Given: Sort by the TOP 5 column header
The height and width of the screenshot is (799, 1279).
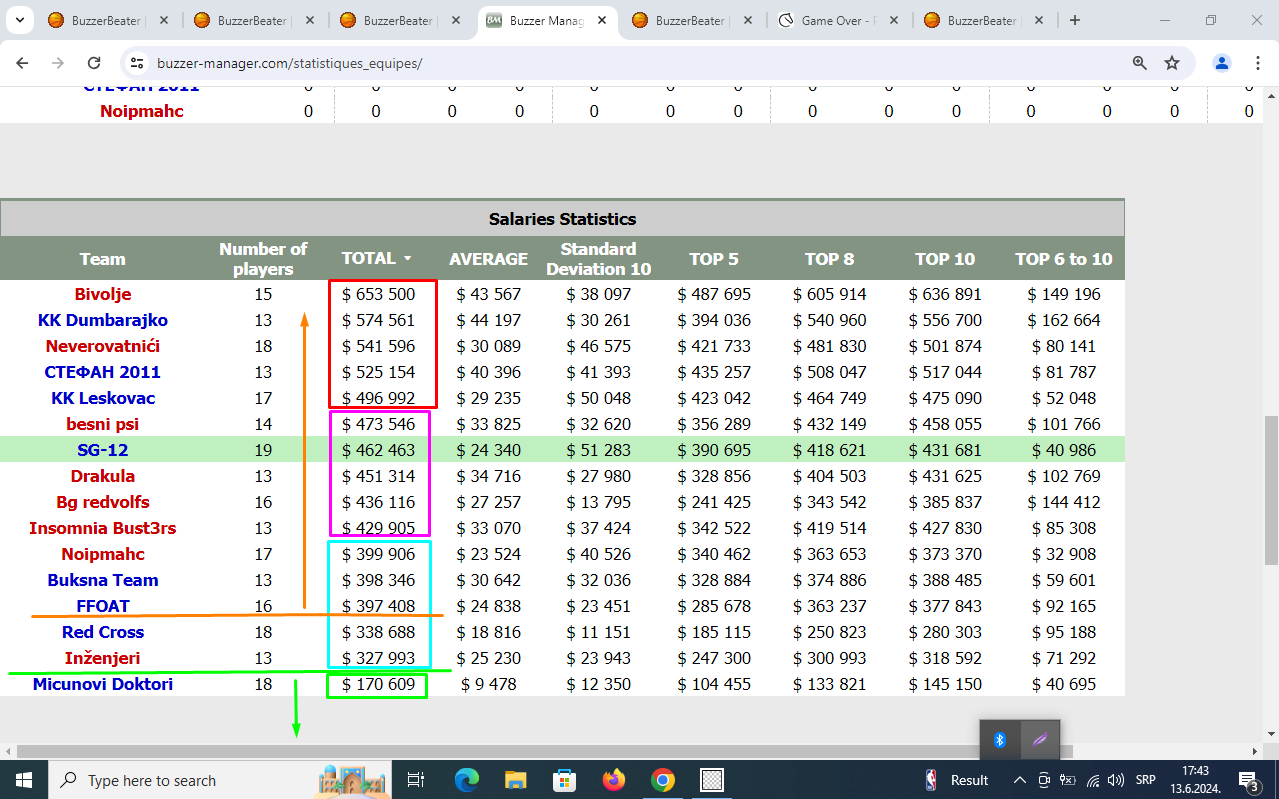Looking at the screenshot, I should [714, 259].
